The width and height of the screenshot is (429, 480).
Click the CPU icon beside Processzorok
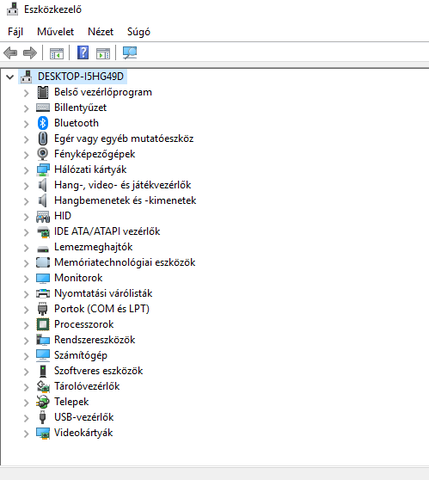(43, 324)
